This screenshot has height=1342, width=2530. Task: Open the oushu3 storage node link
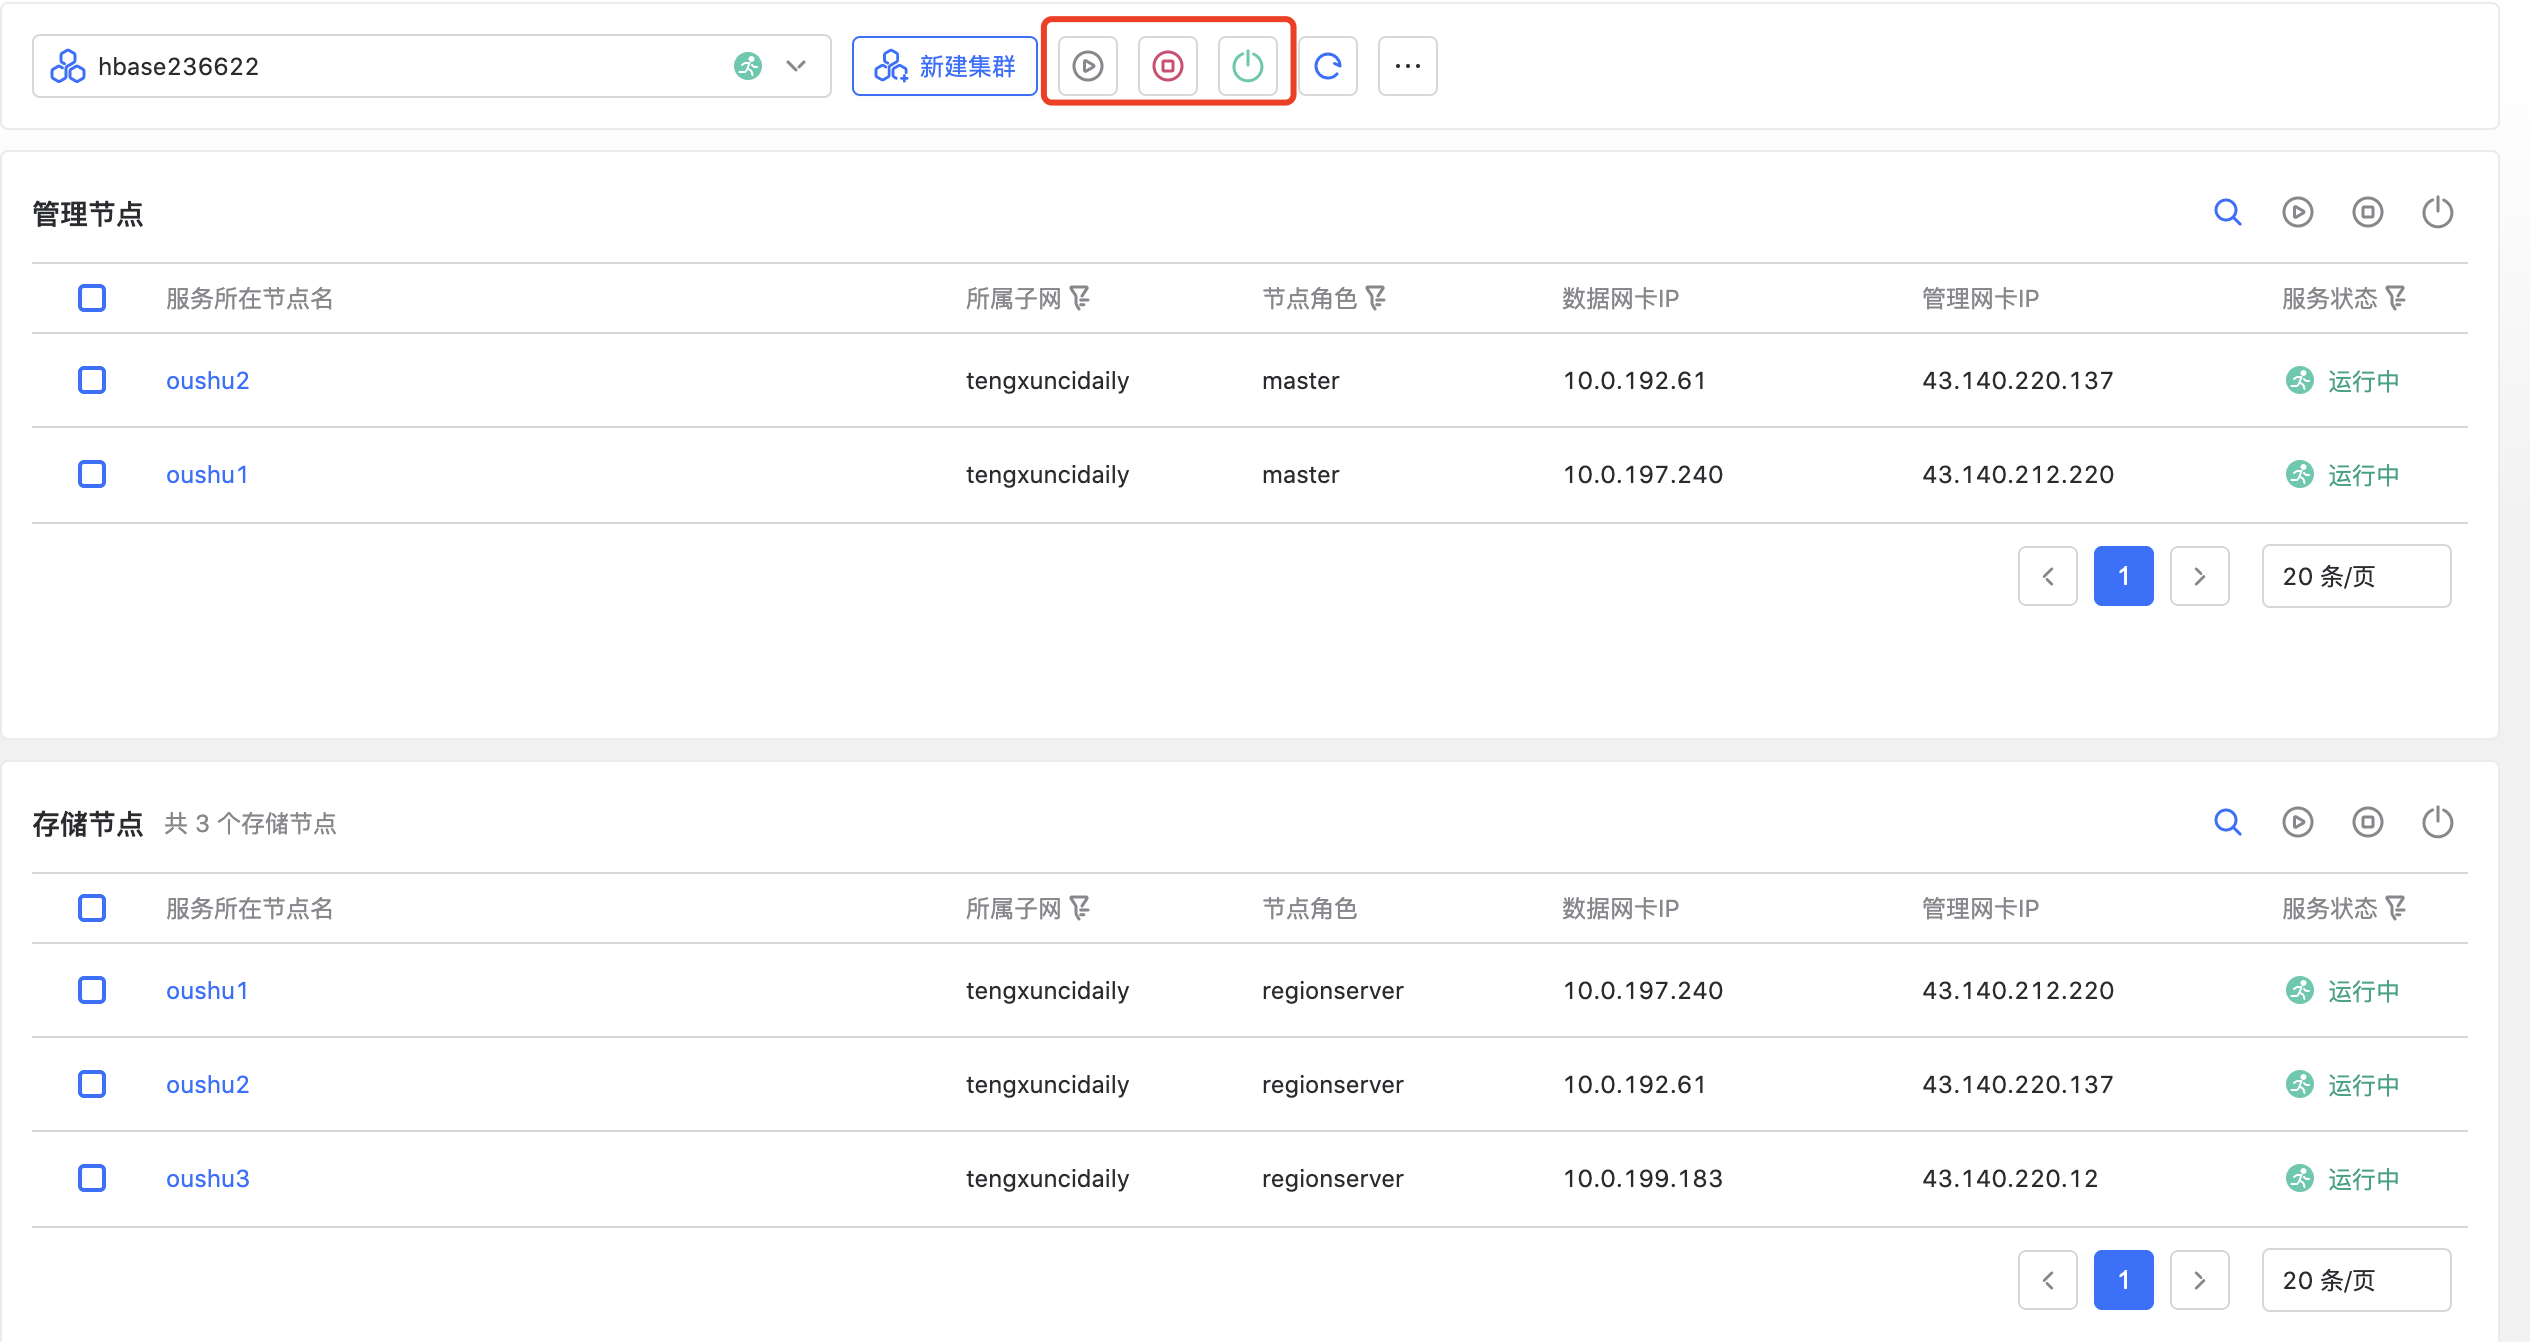pos(207,1179)
